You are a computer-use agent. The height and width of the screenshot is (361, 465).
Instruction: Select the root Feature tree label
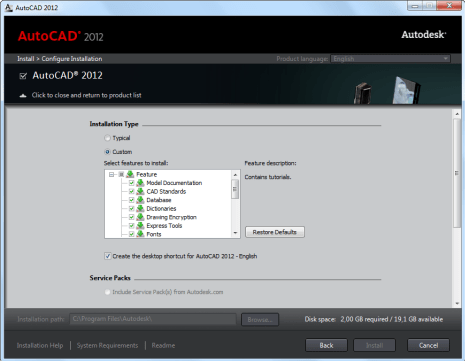(x=147, y=174)
